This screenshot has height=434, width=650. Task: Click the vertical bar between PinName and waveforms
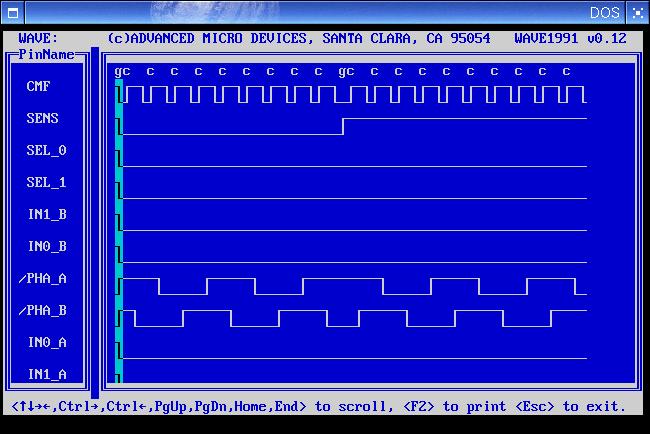click(x=95, y=223)
